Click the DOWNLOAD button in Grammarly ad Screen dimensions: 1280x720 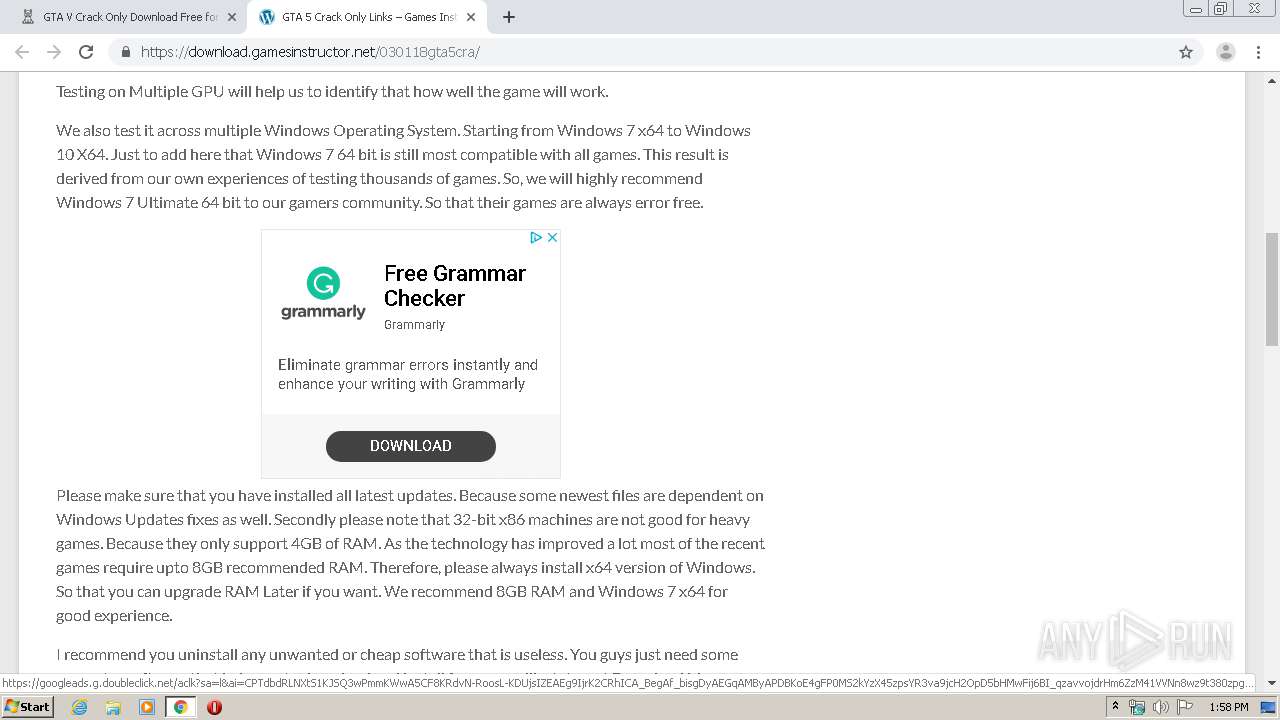[x=411, y=446]
